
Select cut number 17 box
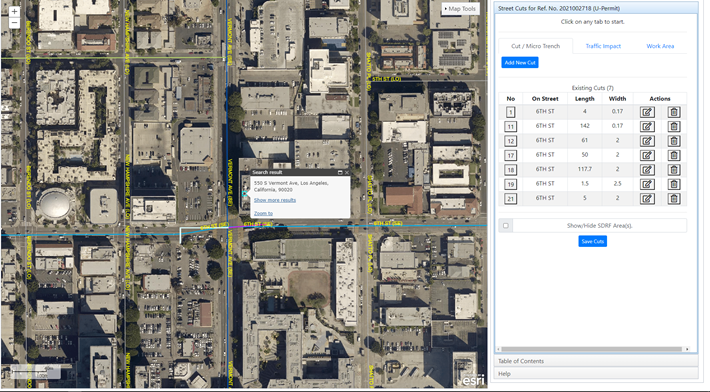[510, 155]
